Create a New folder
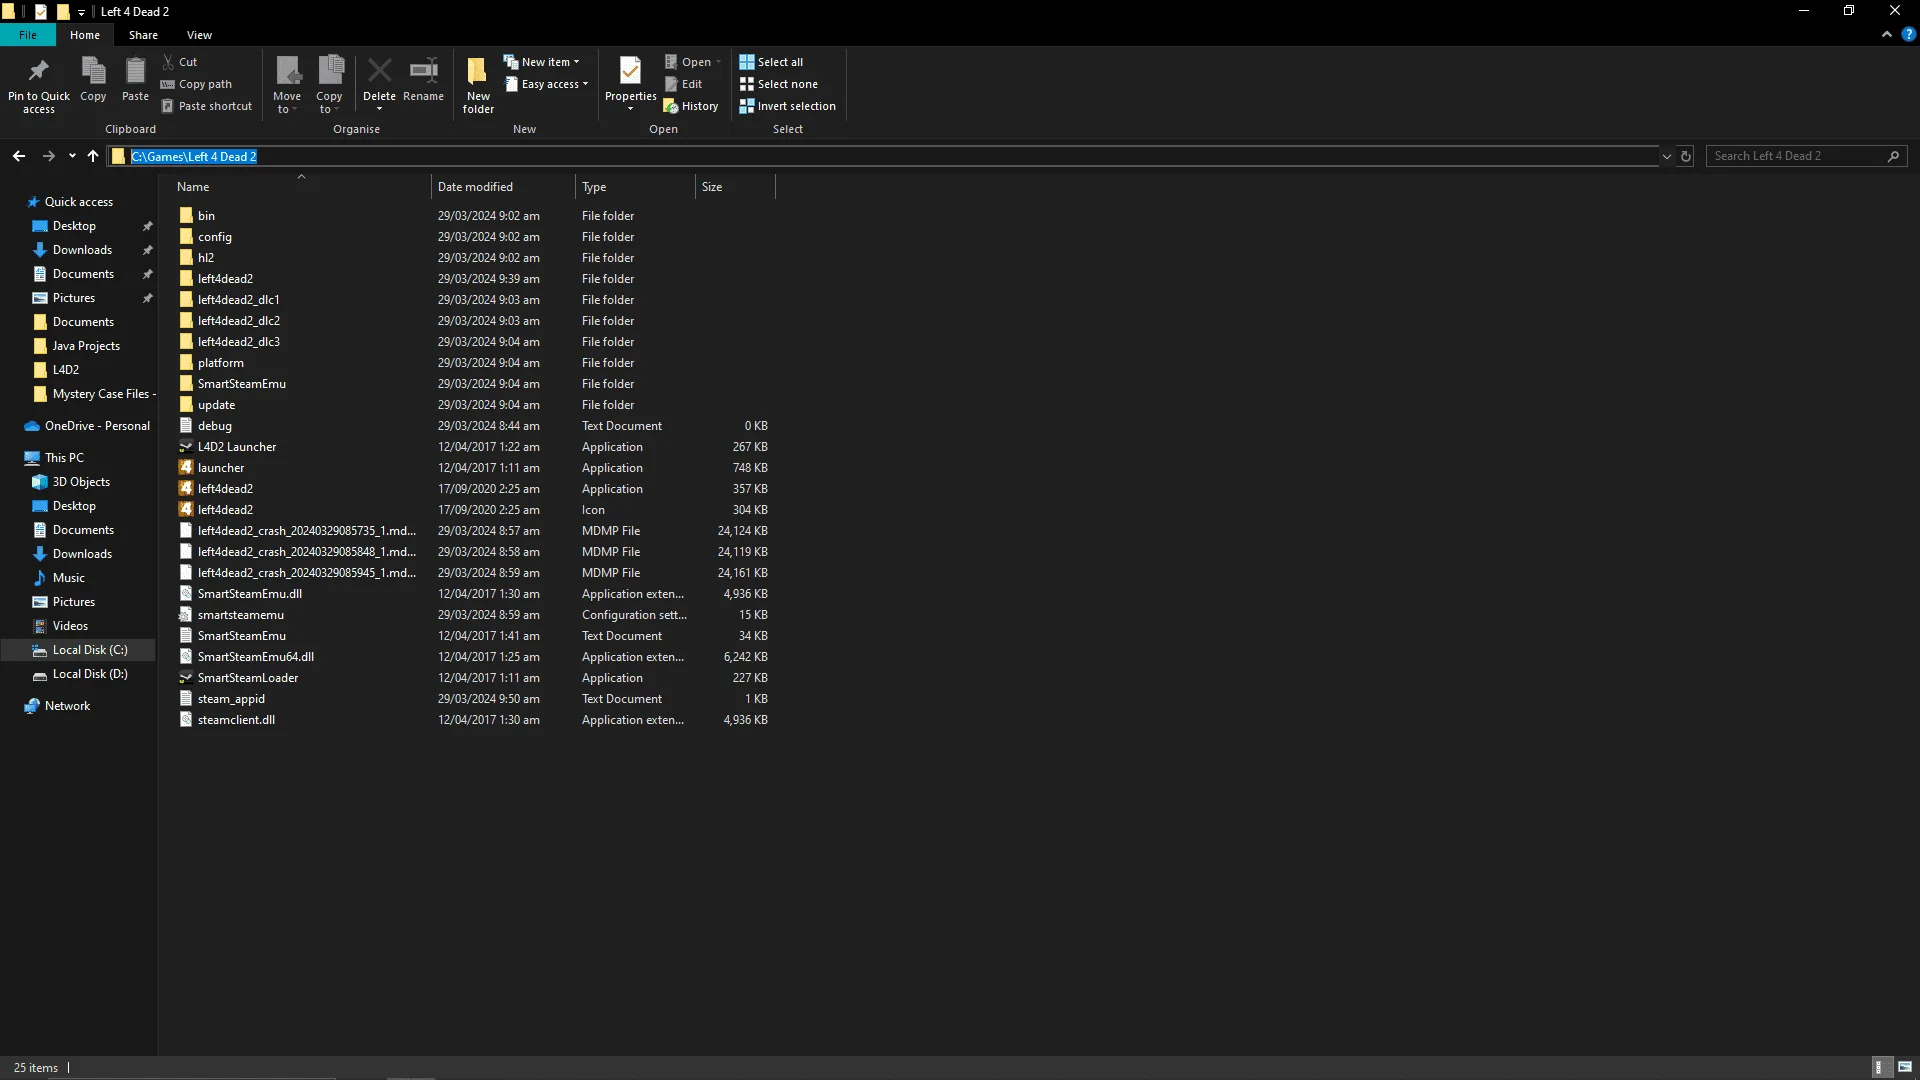The width and height of the screenshot is (1920, 1080). point(478,85)
